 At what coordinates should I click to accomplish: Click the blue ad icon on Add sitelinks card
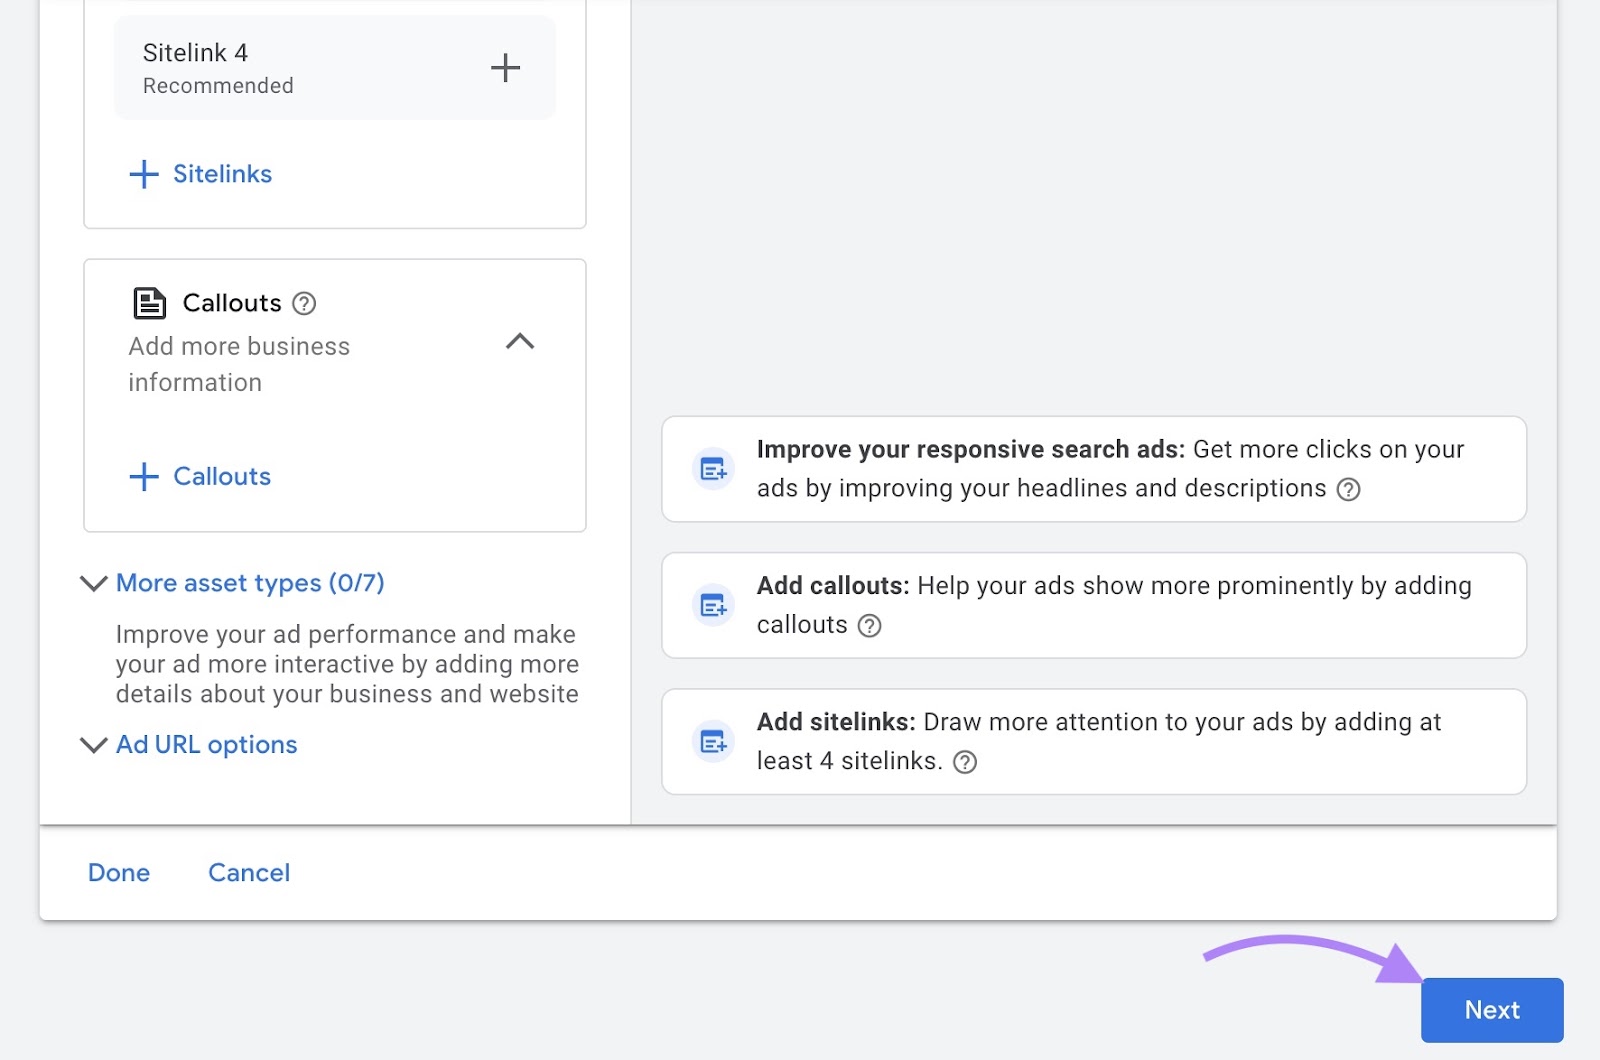[x=712, y=741]
